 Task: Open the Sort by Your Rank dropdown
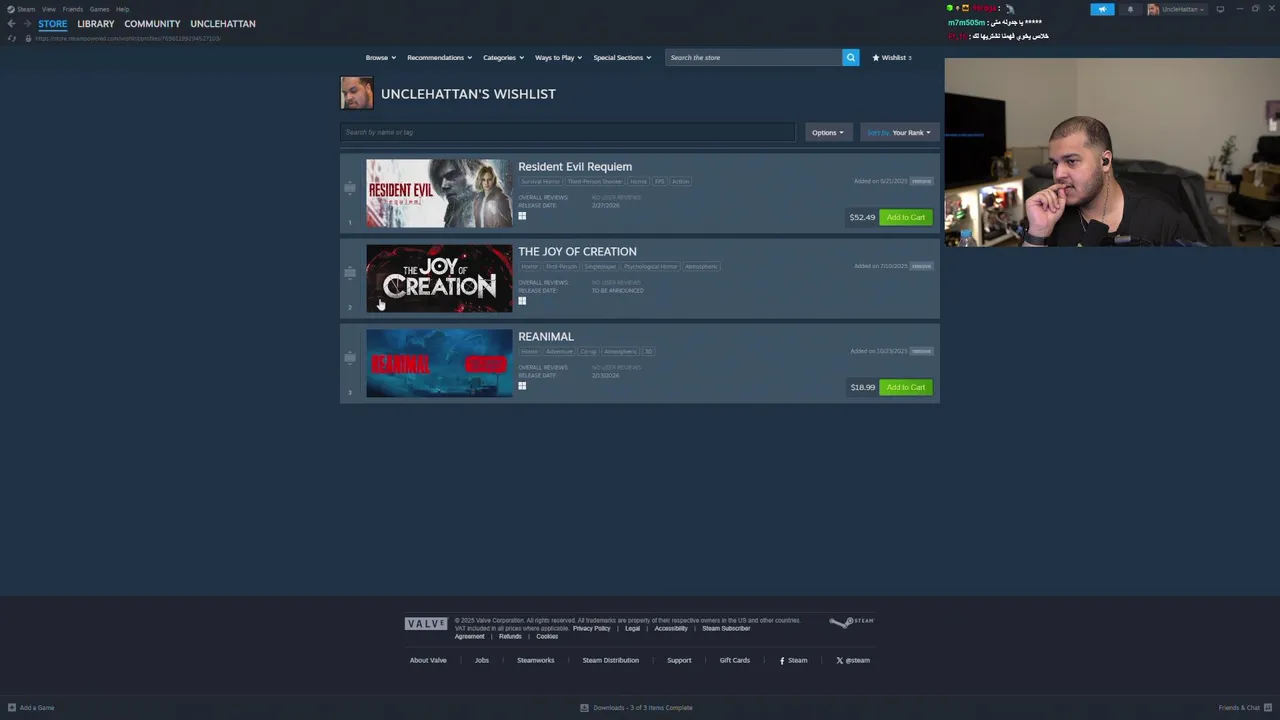[x=899, y=132]
